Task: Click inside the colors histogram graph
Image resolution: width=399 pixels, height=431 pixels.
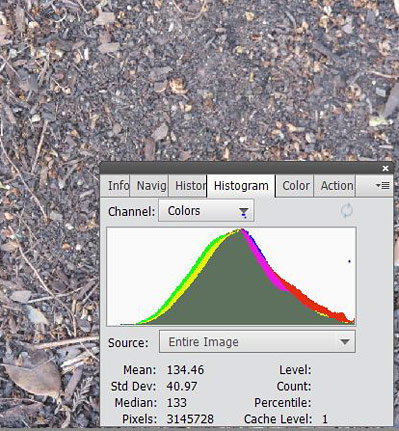Action: point(231,277)
